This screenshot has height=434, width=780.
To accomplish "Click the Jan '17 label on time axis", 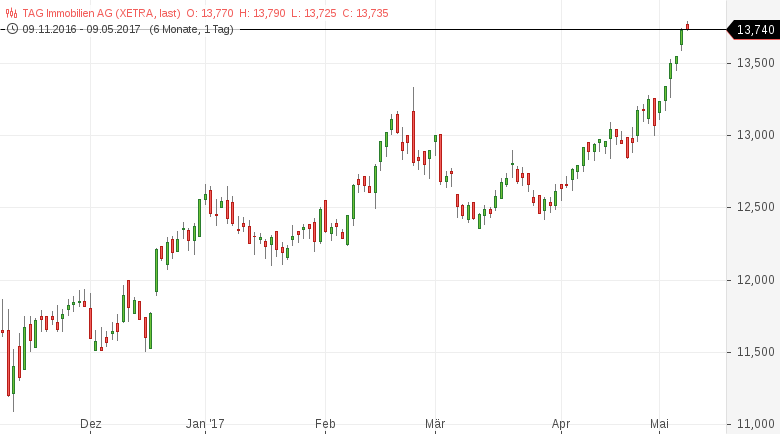I will [x=205, y=424].
